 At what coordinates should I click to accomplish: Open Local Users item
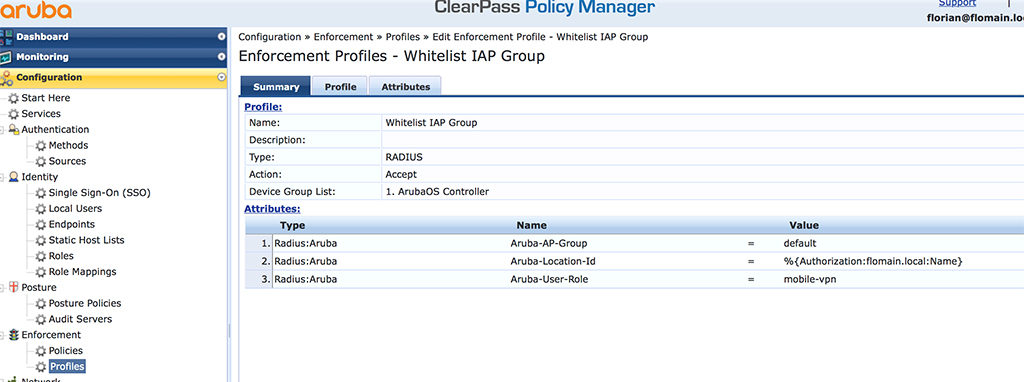(x=76, y=209)
